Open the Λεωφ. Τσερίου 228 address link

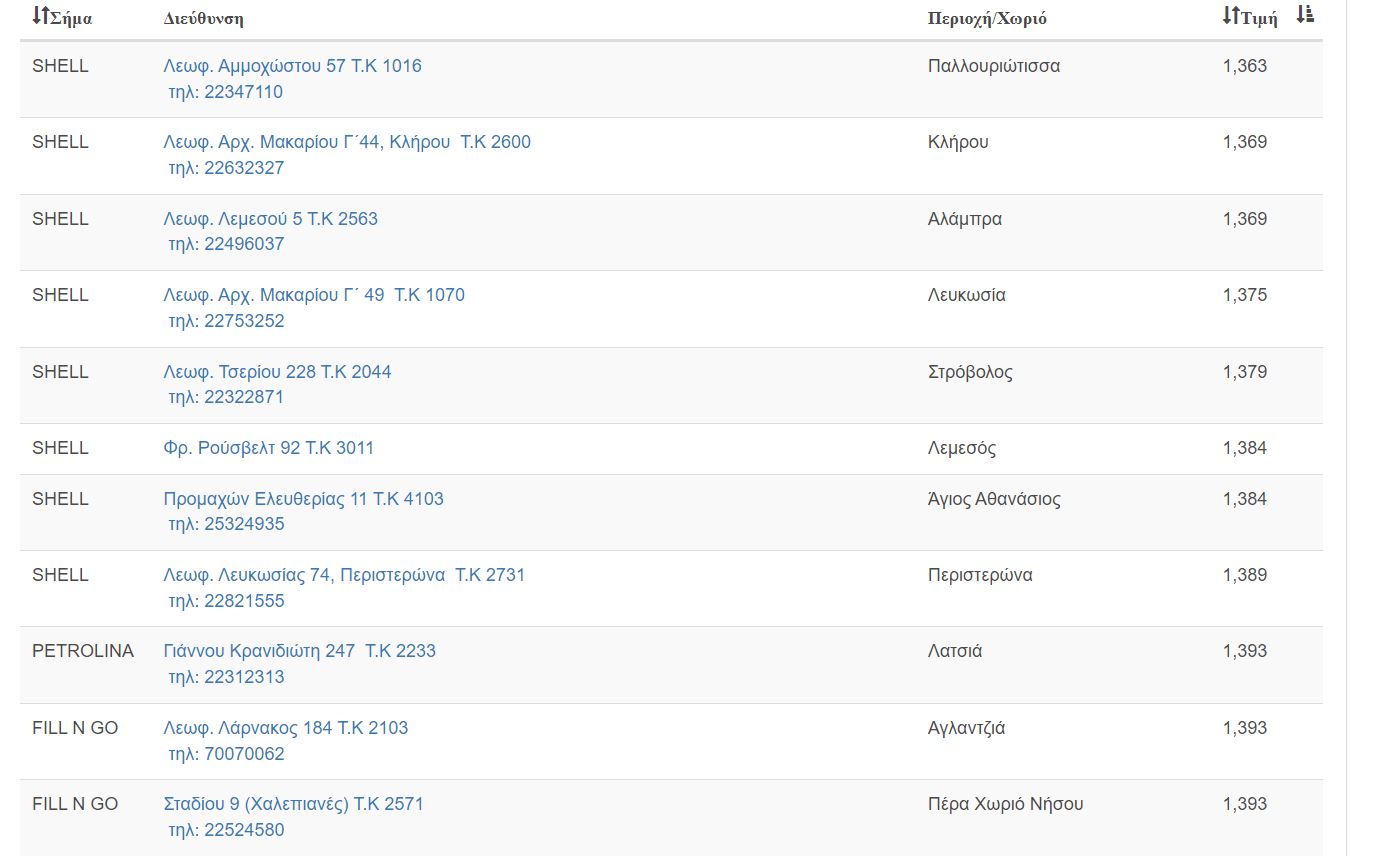click(x=277, y=372)
